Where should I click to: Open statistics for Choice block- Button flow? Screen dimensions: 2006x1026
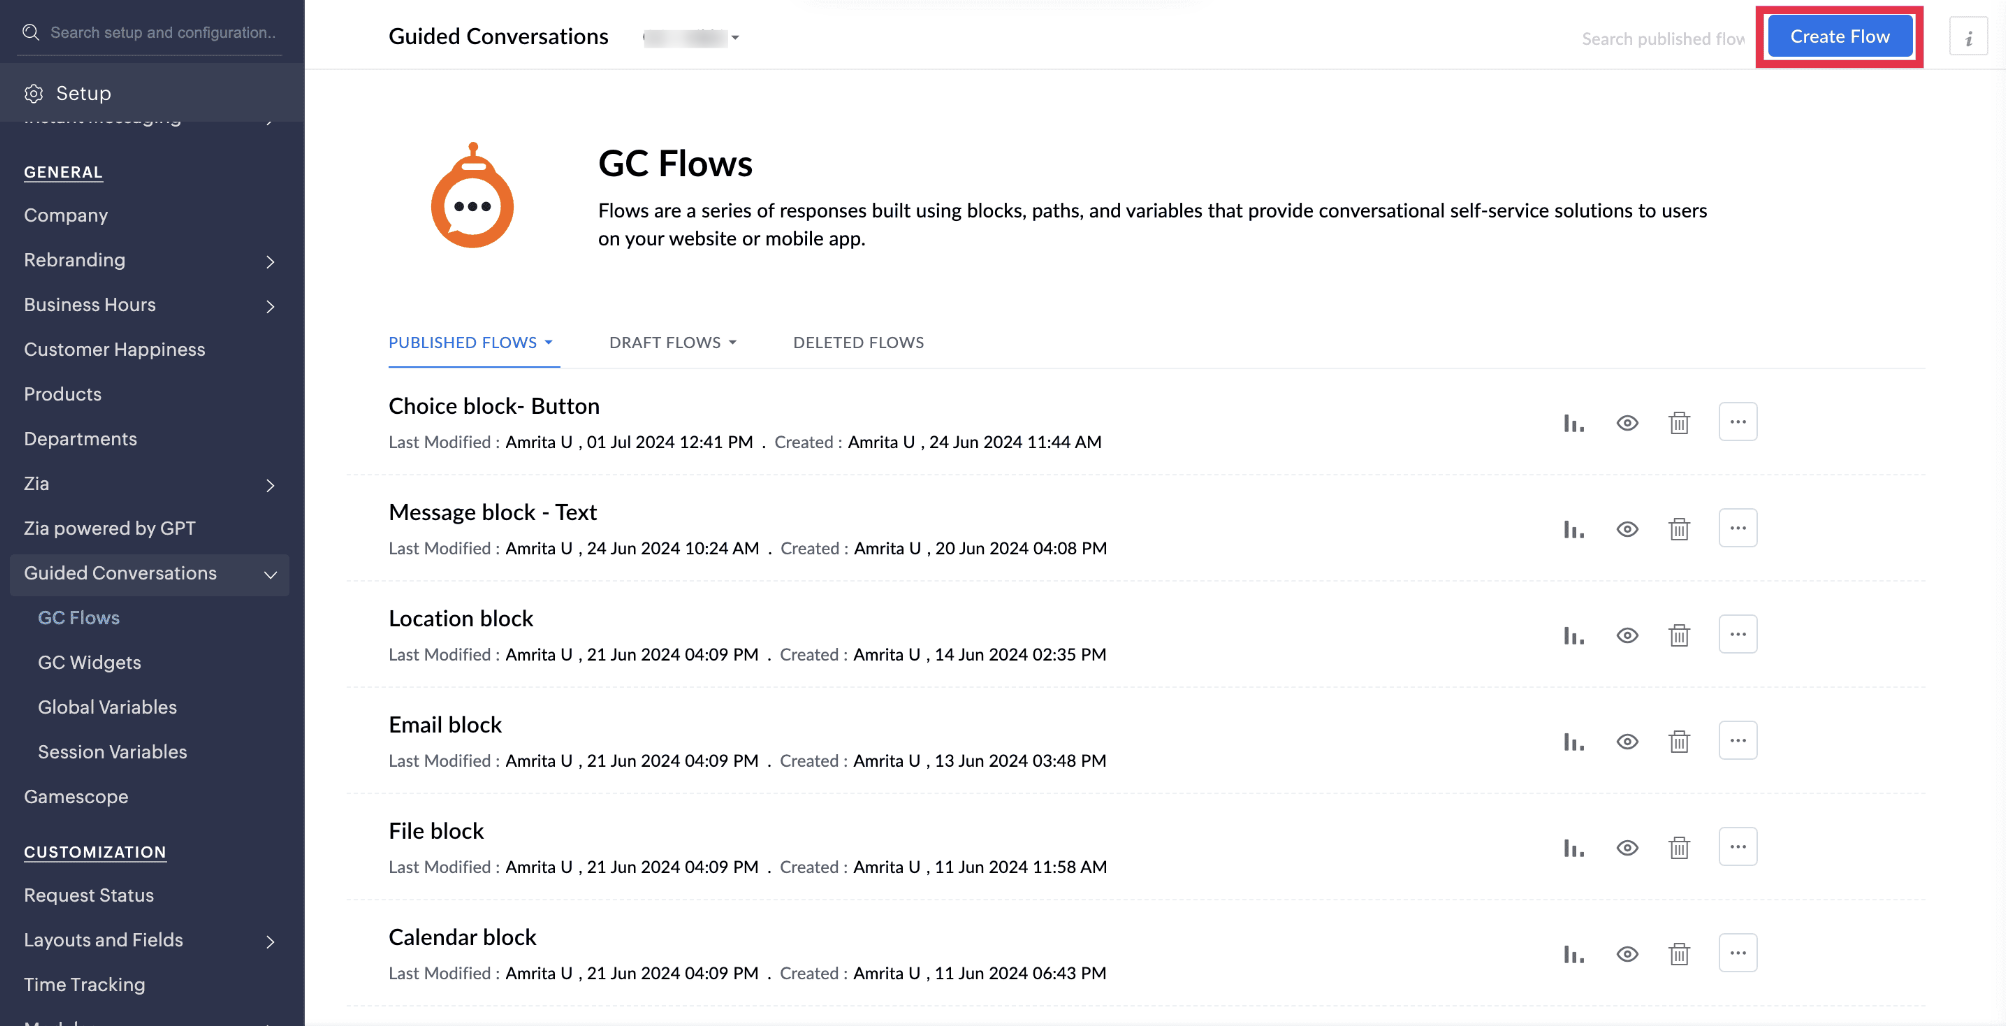coord(1574,423)
